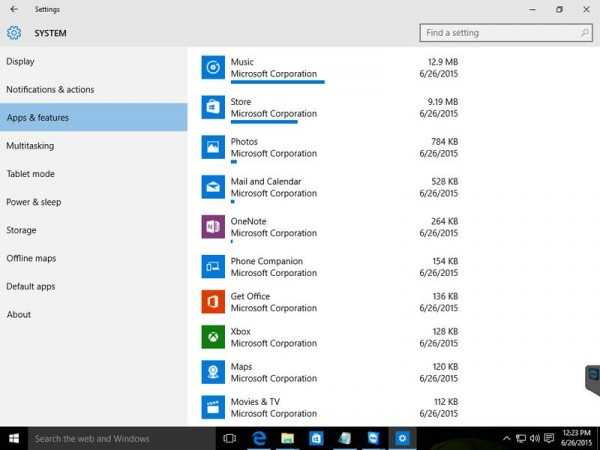Select Tablet mode in the sidebar
This screenshot has width=600, height=450.
pos(30,174)
